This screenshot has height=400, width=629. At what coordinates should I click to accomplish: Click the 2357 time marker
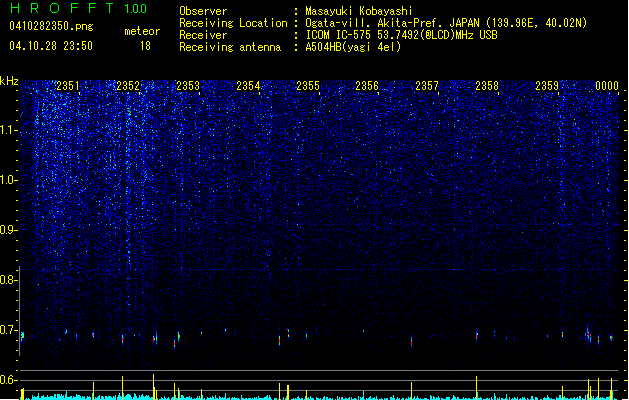click(427, 85)
